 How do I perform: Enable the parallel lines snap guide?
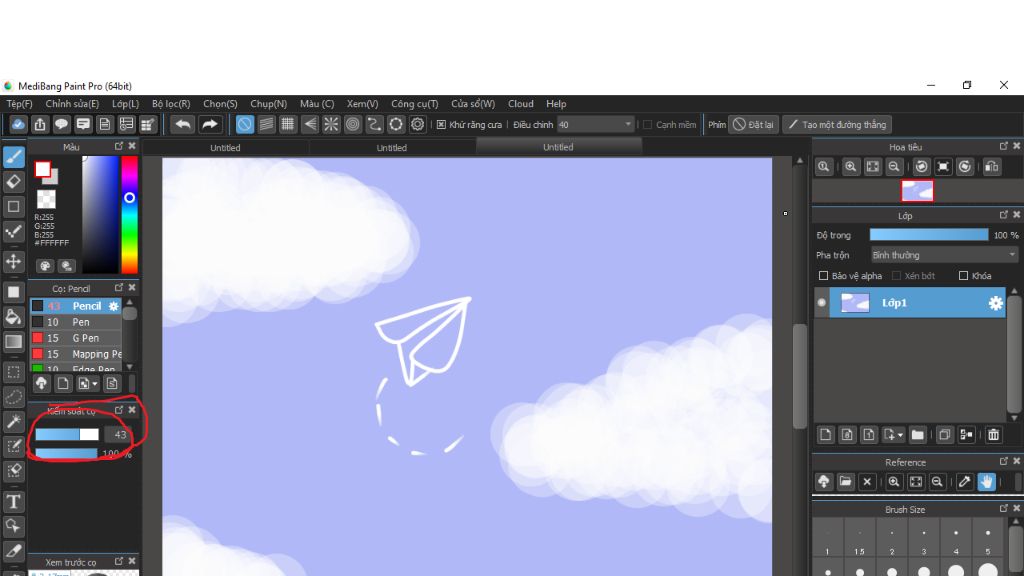(266, 124)
